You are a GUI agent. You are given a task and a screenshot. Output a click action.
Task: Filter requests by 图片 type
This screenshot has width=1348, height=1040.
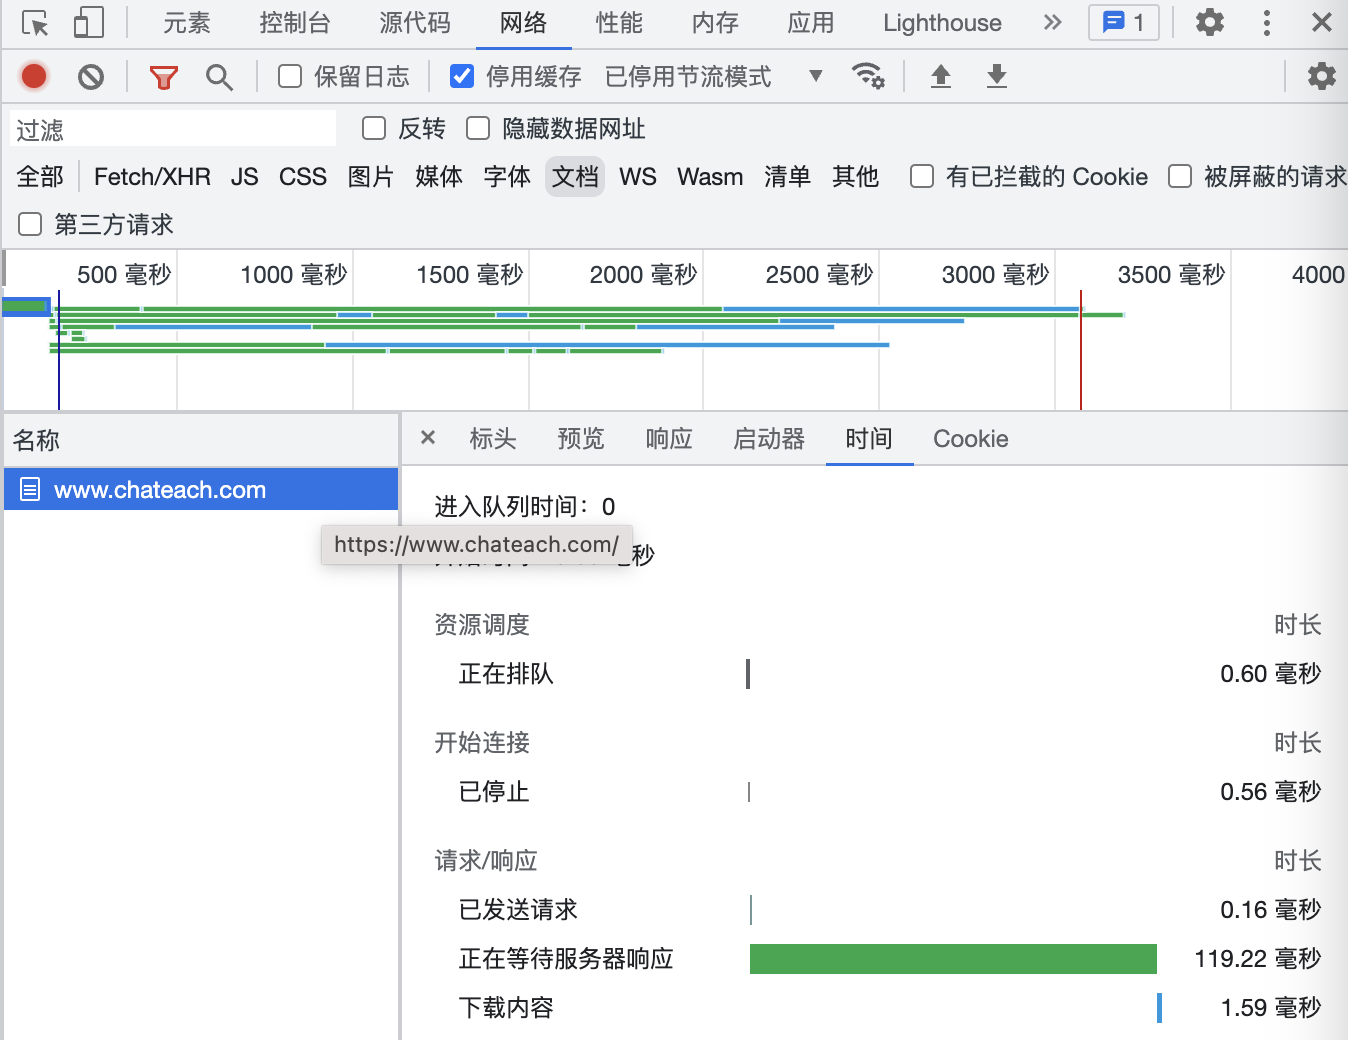(x=371, y=177)
